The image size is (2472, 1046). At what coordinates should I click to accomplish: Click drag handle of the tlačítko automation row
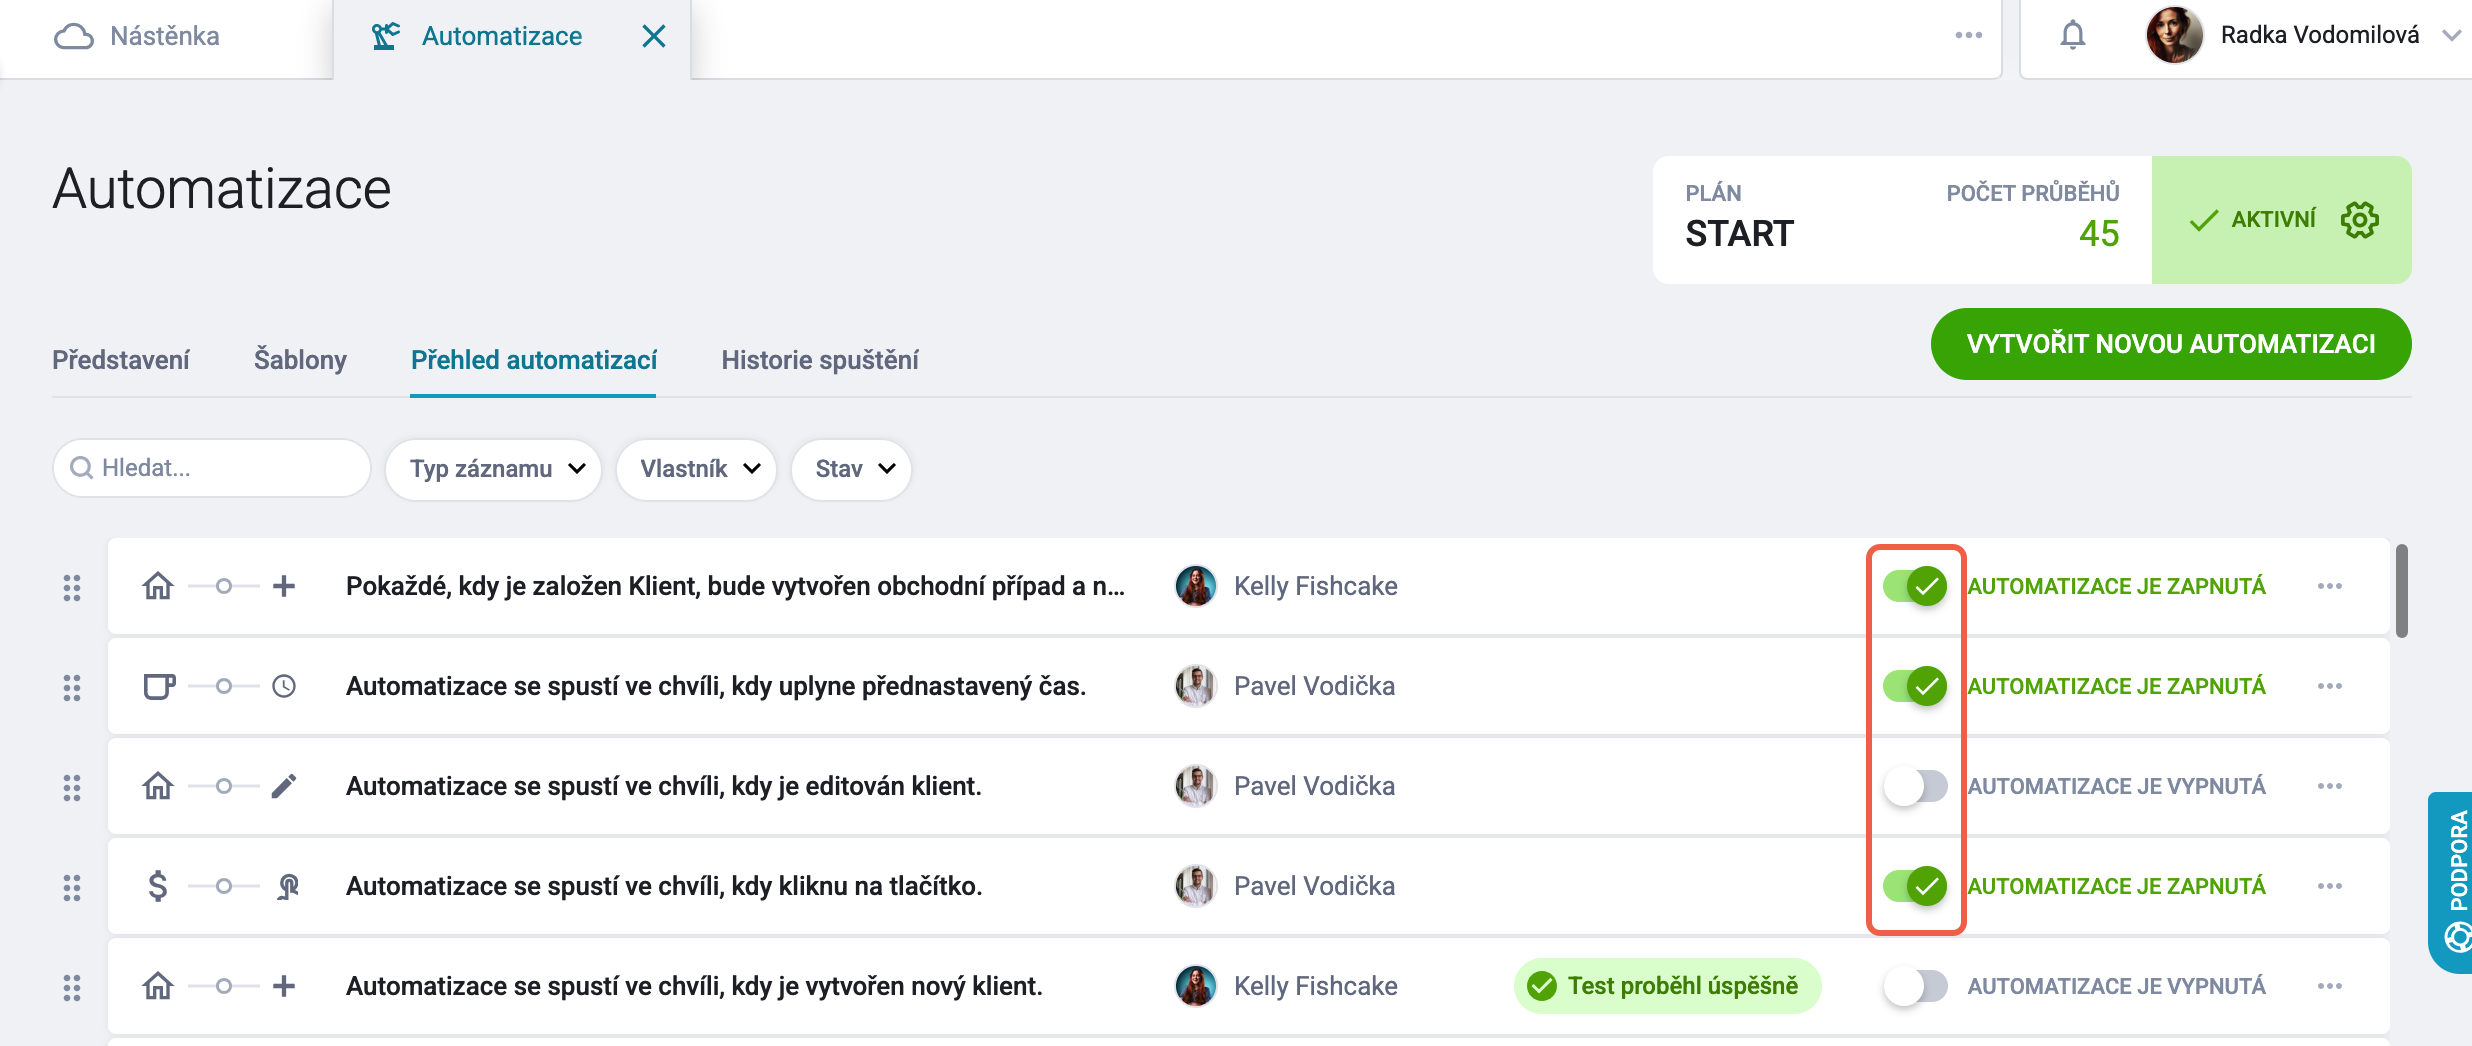(72, 887)
